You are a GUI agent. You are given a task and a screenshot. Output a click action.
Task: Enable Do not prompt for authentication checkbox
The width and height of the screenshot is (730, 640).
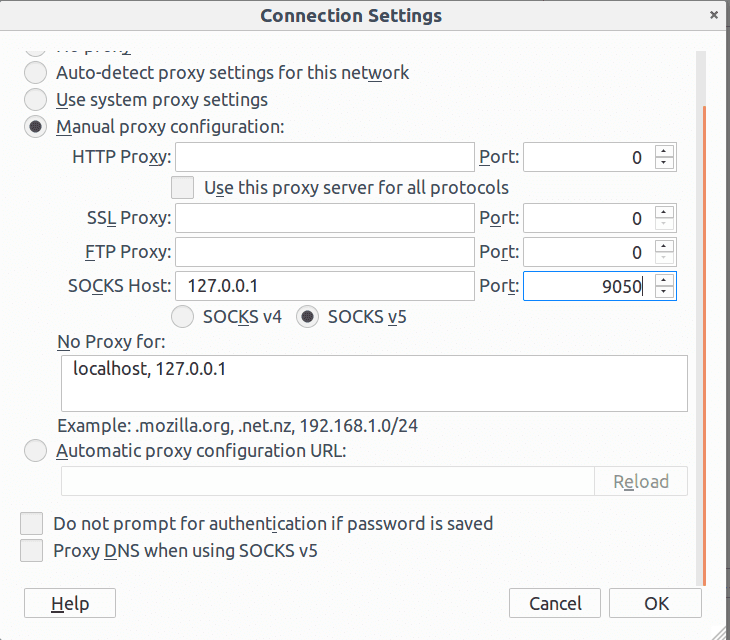click(x=33, y=524)
